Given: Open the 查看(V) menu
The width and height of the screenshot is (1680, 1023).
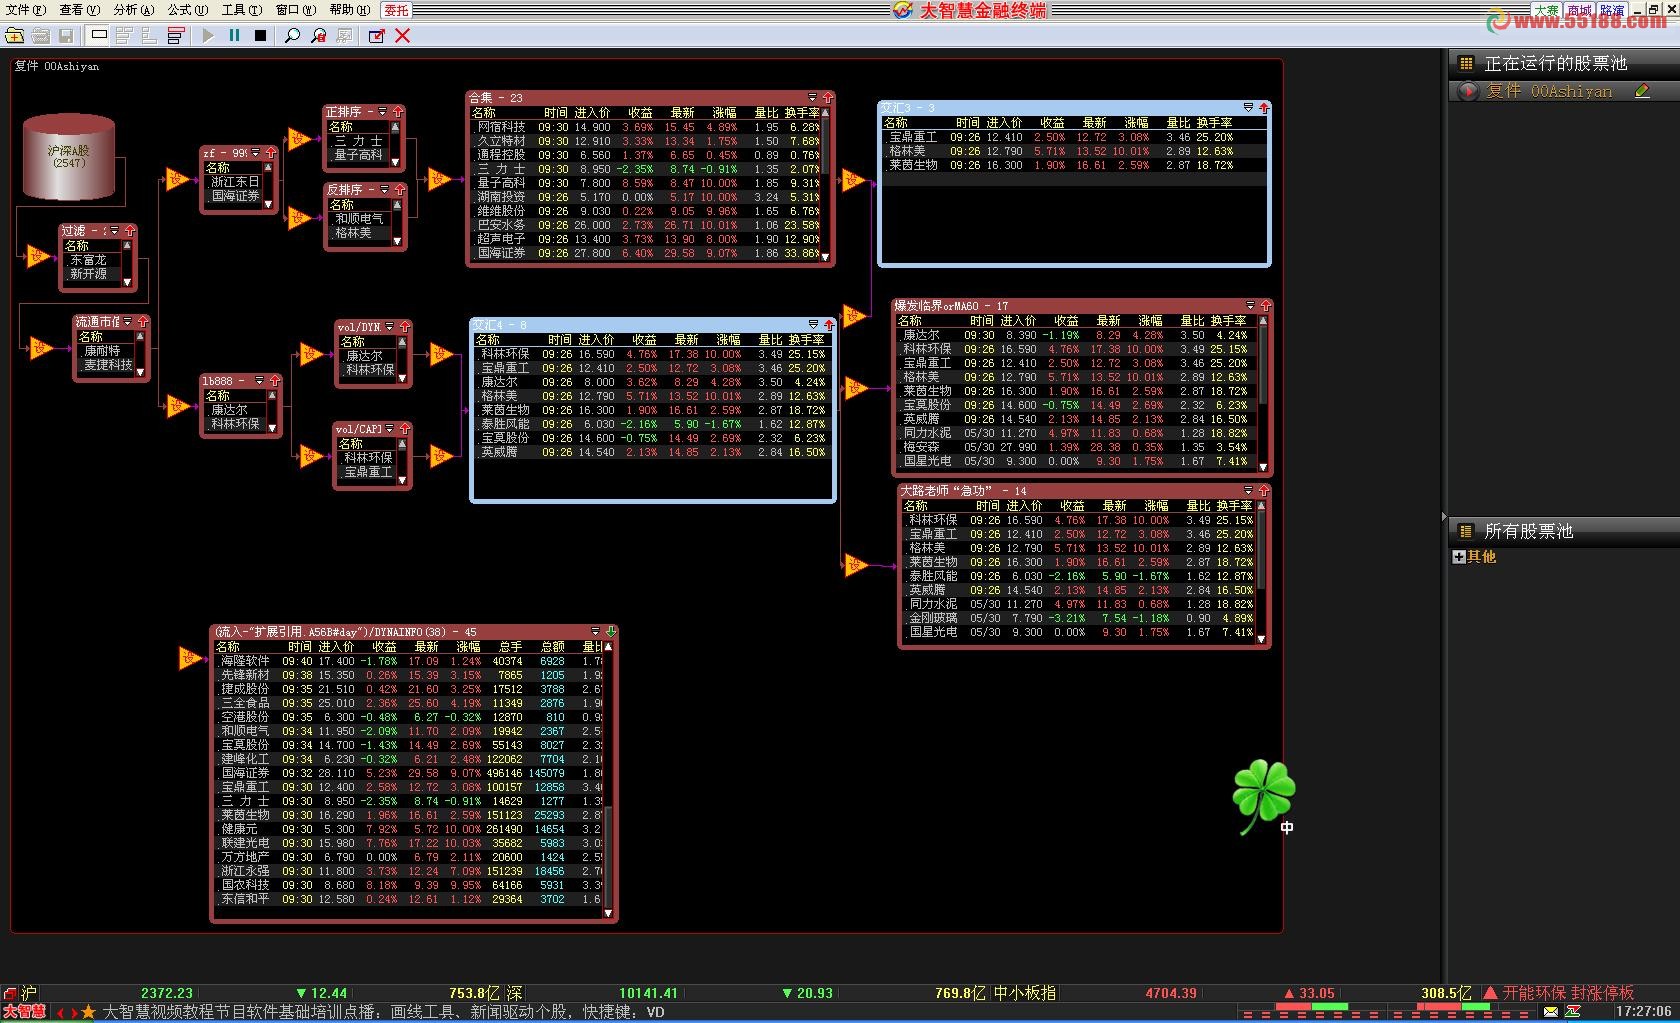Looking at the screenshot, I should tap(79, 9).
